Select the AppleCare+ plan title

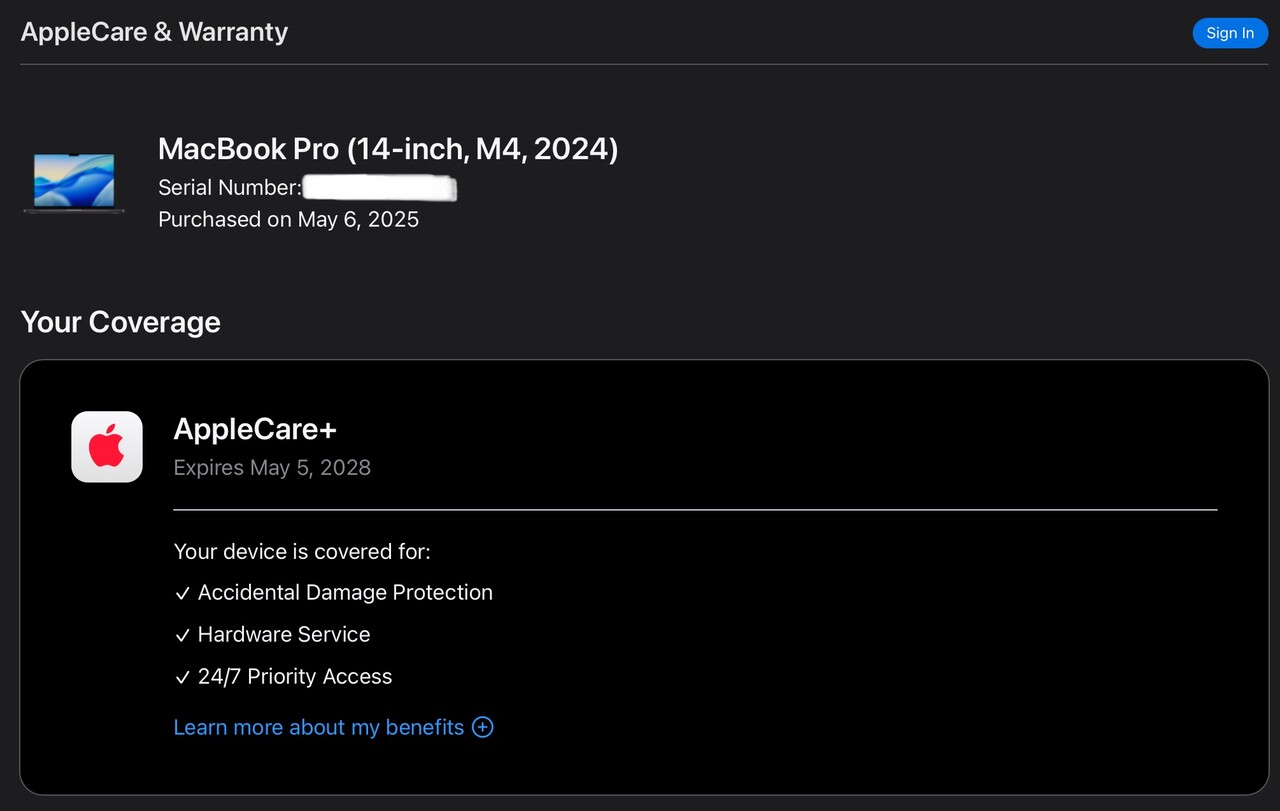point(255,429)
